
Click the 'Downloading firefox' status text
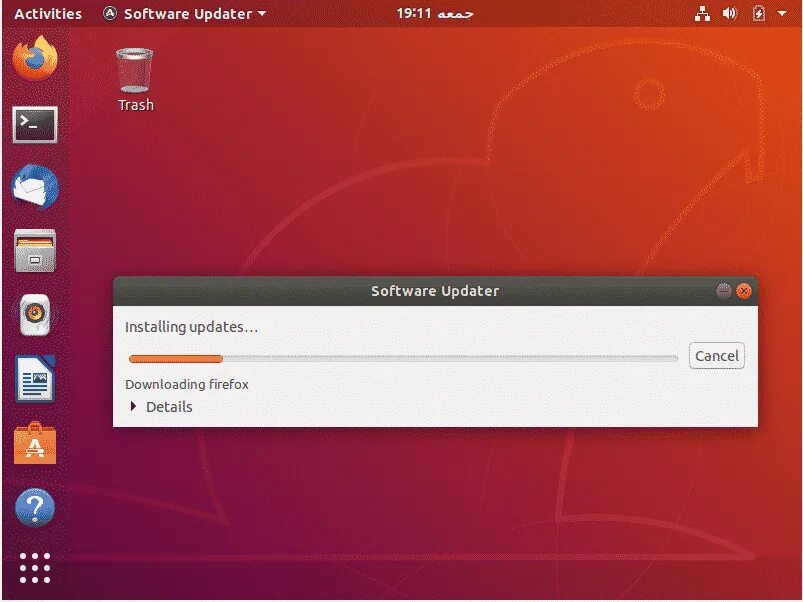pyautogui.click(x=187, y=384)
